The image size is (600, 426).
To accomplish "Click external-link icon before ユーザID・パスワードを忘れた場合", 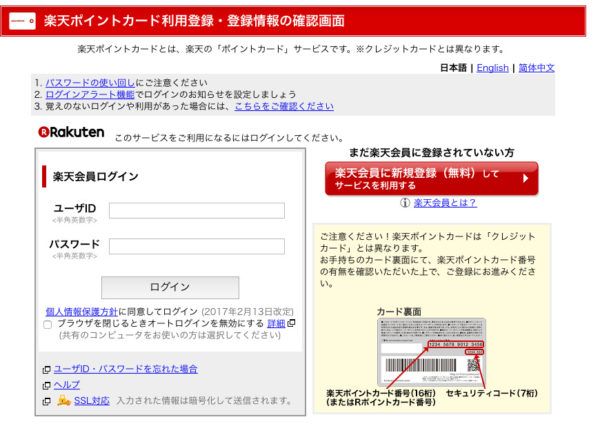I will point(46,369).
